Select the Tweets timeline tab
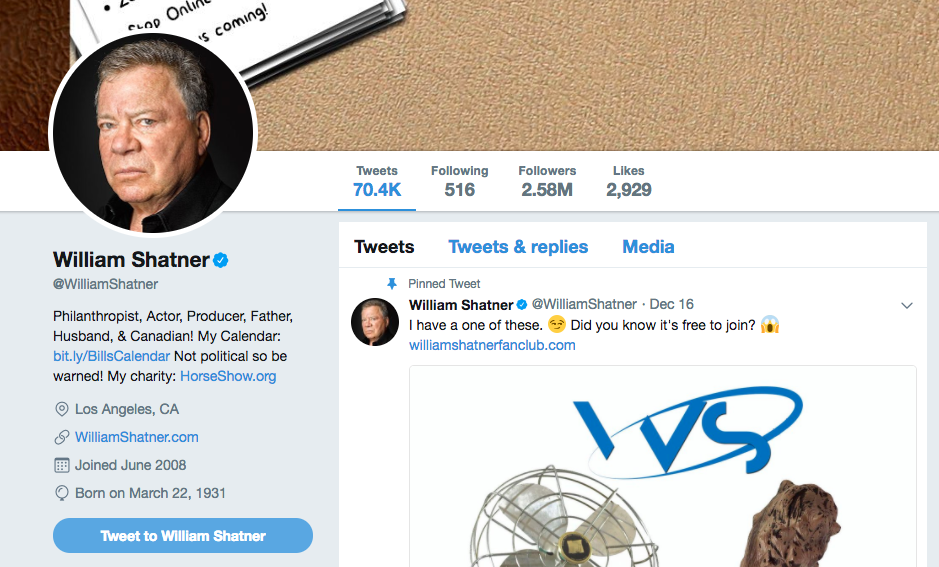This screenshot has width=939, height=567. (384, 247)
